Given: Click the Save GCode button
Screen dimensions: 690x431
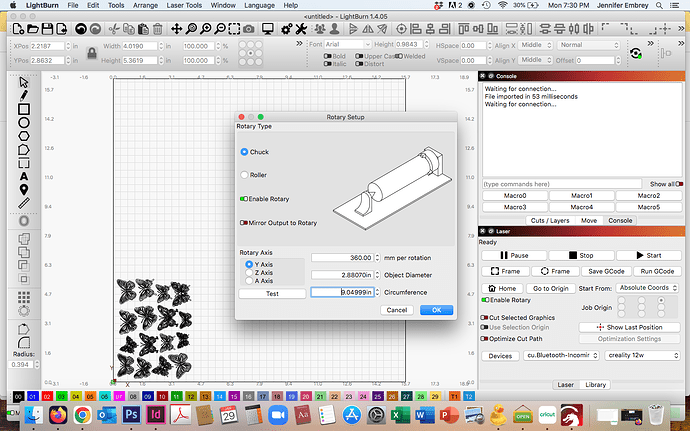Looking at the screenshot, I should click(606, 271).
